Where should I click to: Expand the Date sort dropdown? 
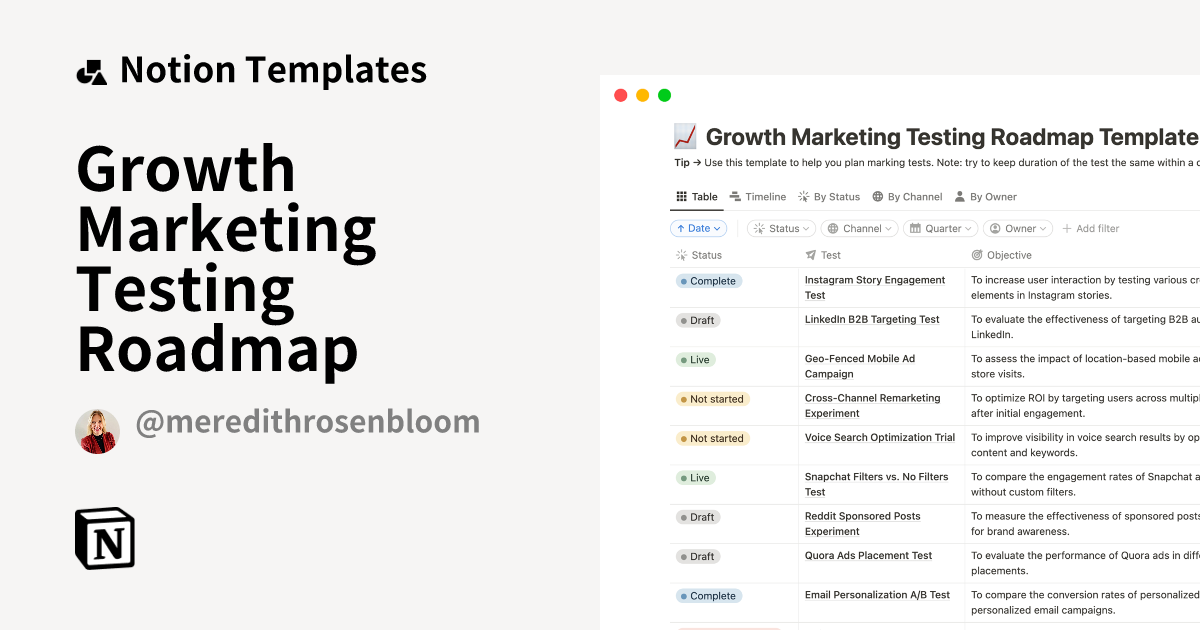tap(698, 228)
